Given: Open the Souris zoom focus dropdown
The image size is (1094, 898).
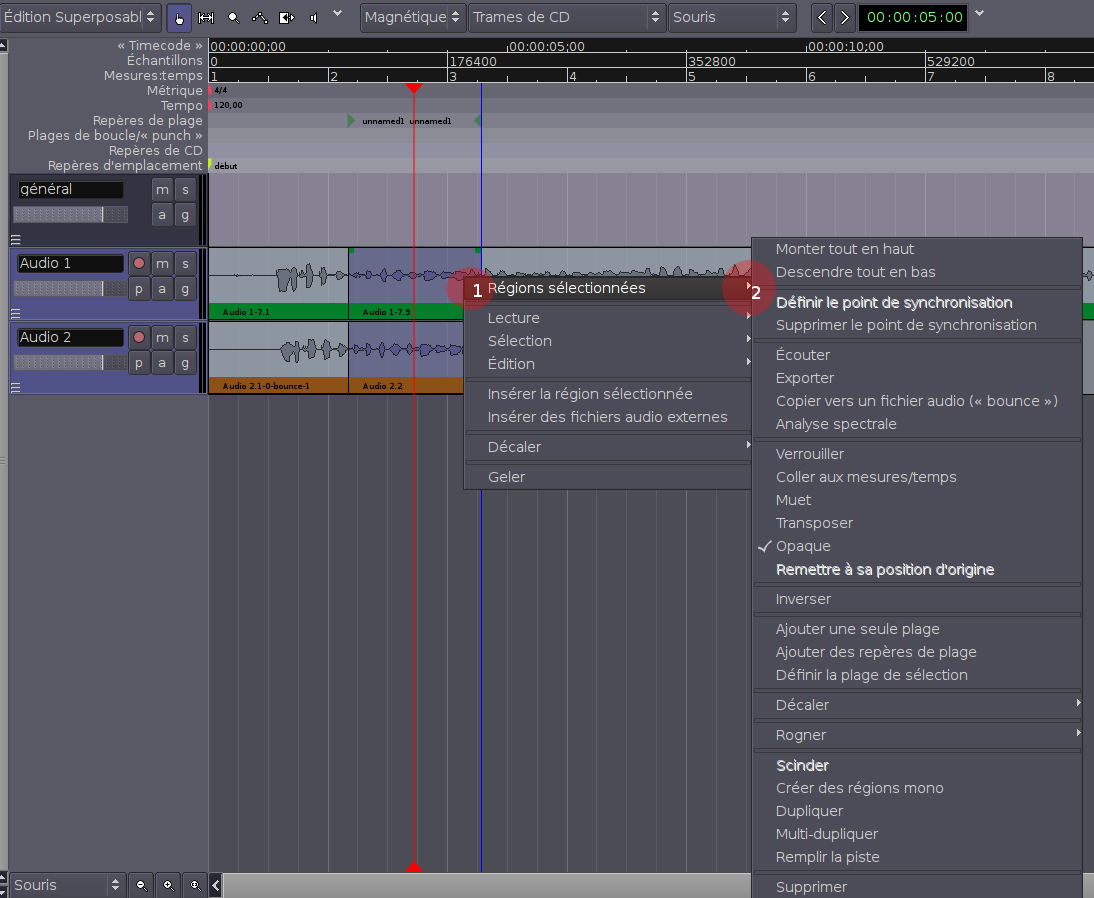Looking at the screenshot, I should (733, 17).
